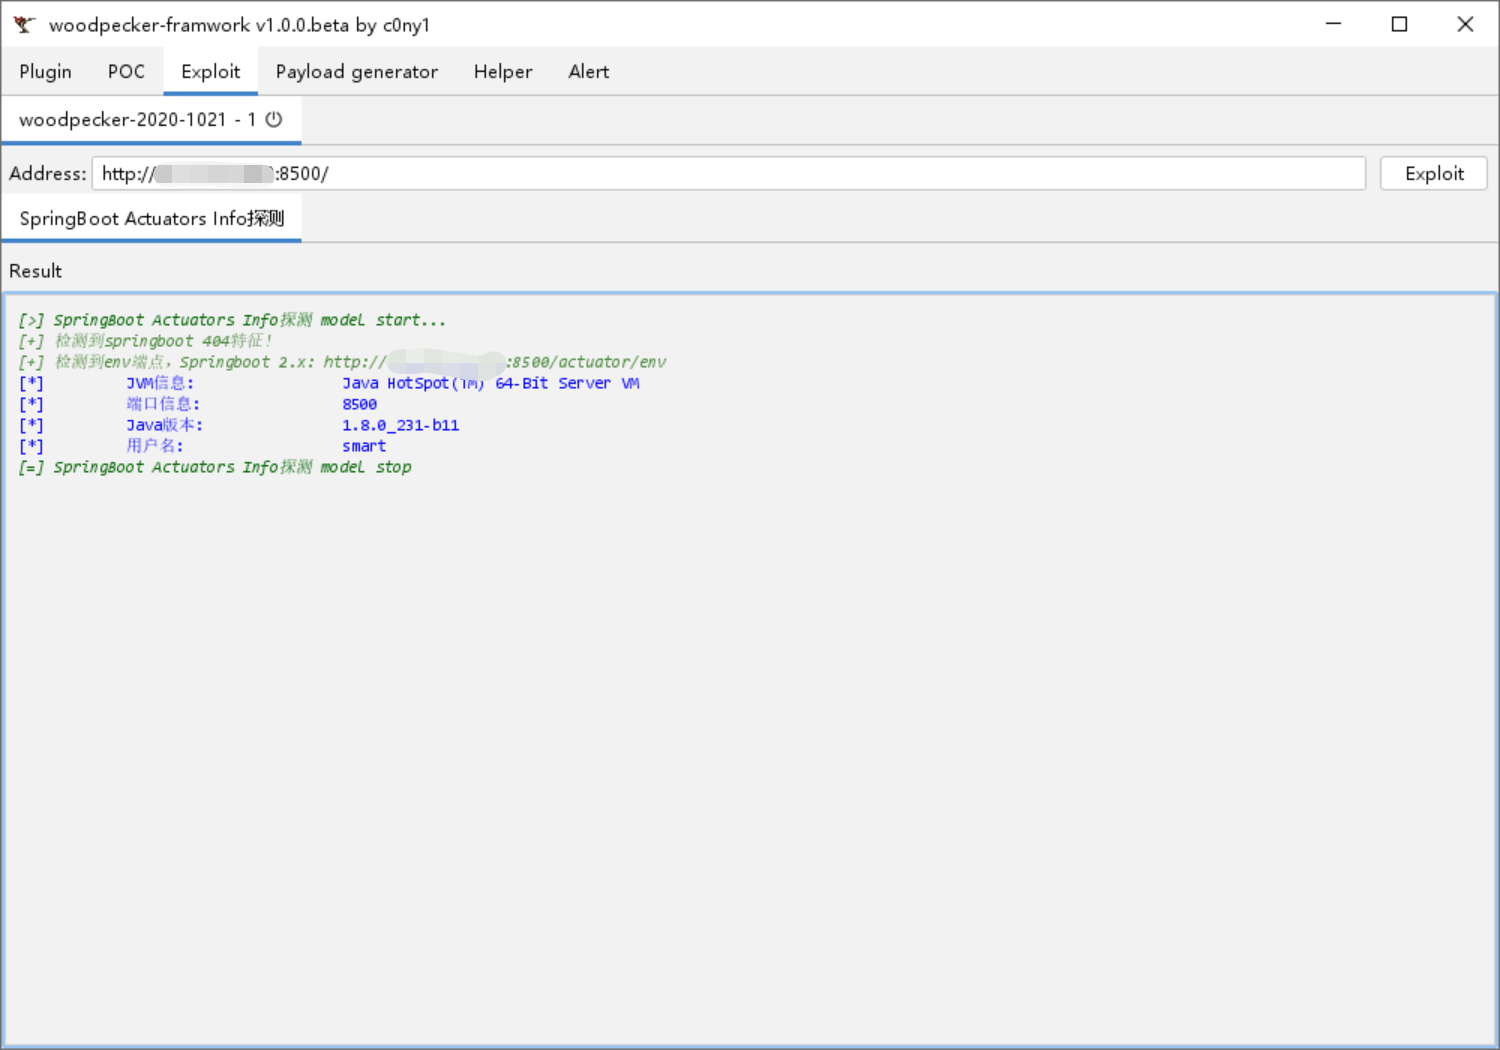Click the 'model stop' log line
The height and width of the screenshot is (1050, 1500).
[215, 467]
